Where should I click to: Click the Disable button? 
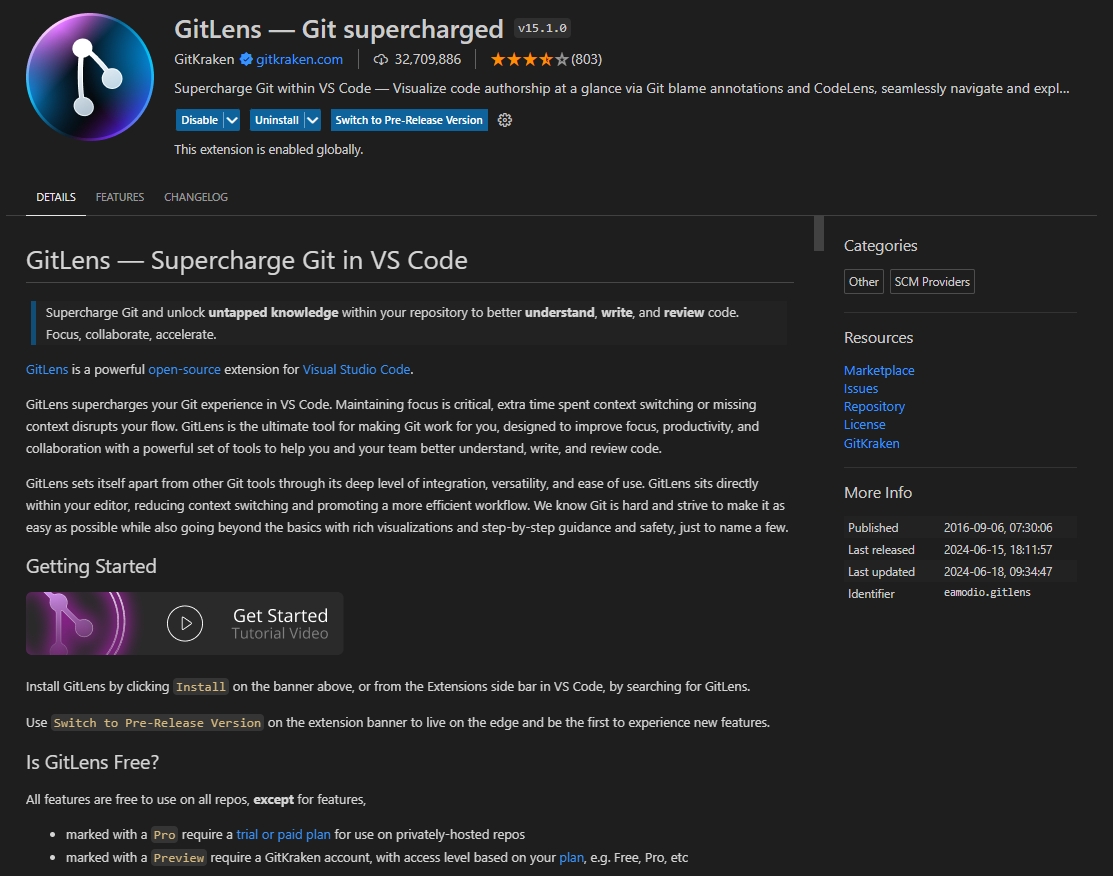point(199,120)
